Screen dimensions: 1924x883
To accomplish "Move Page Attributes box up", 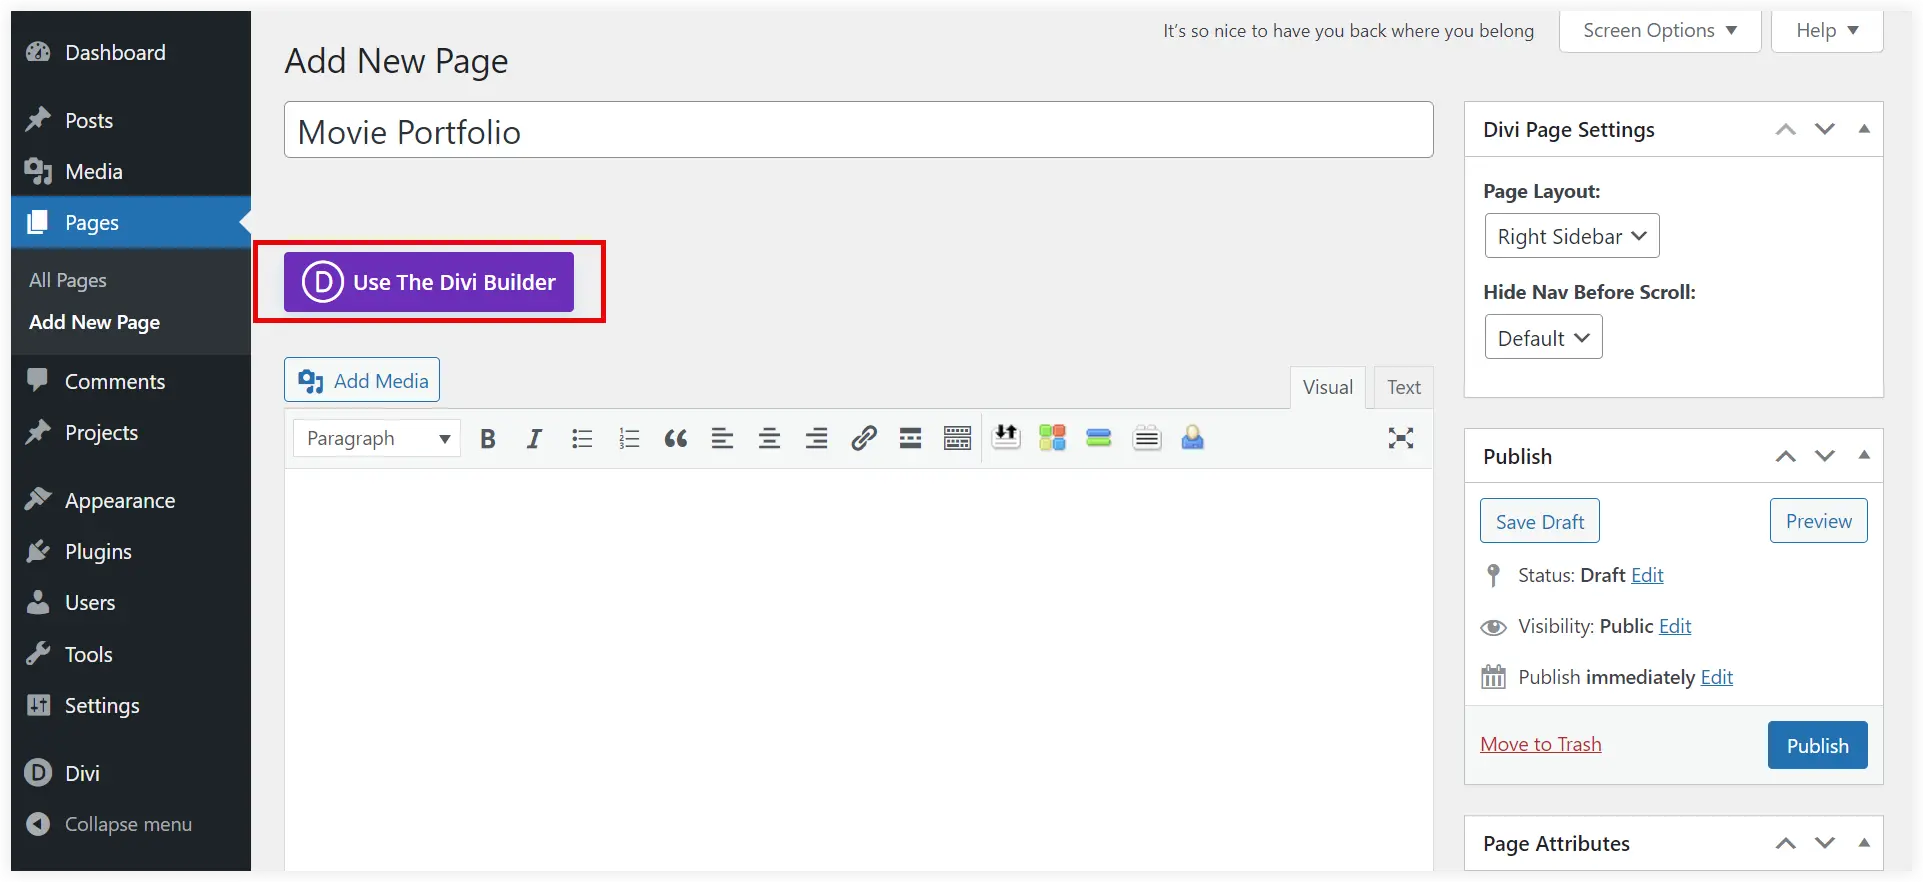I will pos(1786,844).
